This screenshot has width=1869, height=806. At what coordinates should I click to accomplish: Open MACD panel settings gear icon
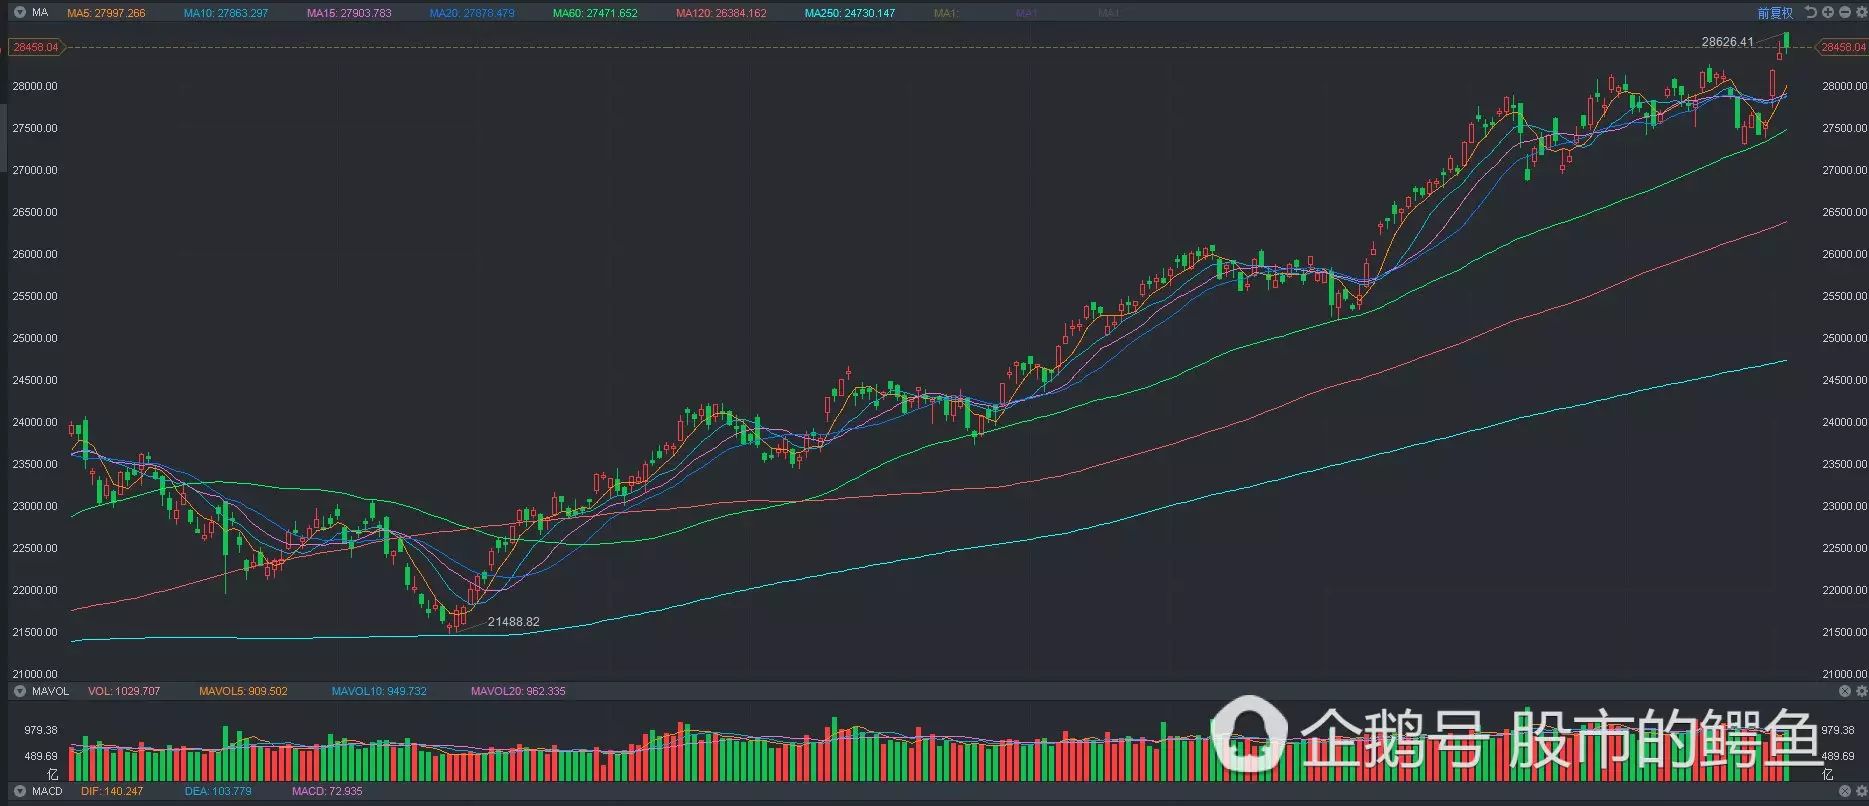coord(1861,791)
